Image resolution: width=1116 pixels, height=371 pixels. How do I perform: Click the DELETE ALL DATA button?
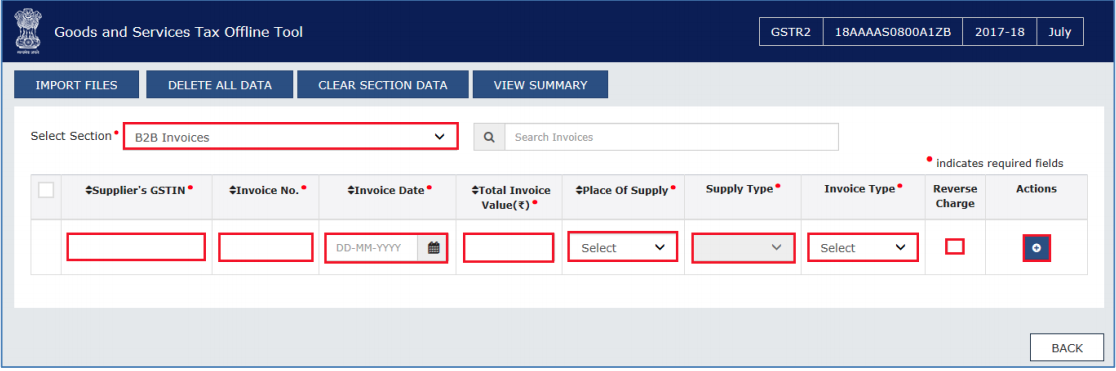pyautogui.click(x=220, y=85)
